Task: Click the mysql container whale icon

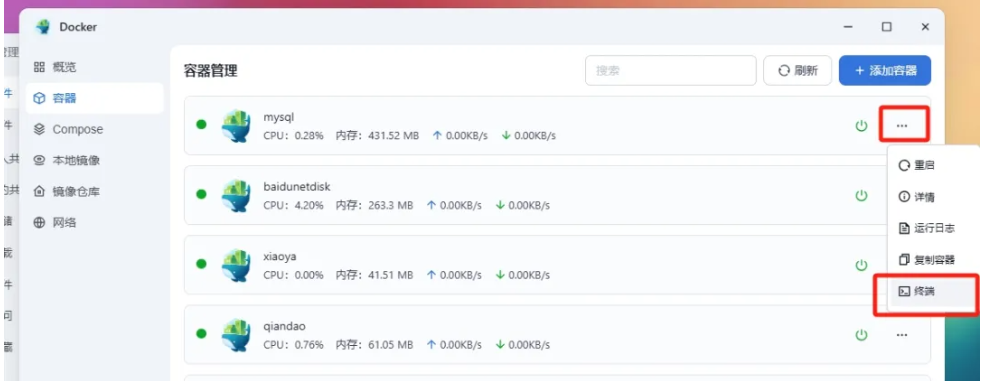Action: (236, 126)
